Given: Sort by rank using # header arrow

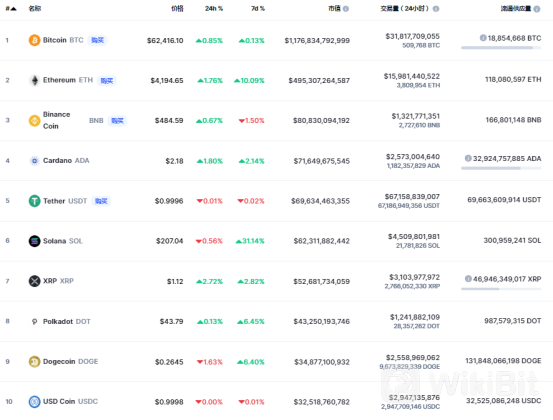Looking at the screenshot, I should tap(11, 8).
